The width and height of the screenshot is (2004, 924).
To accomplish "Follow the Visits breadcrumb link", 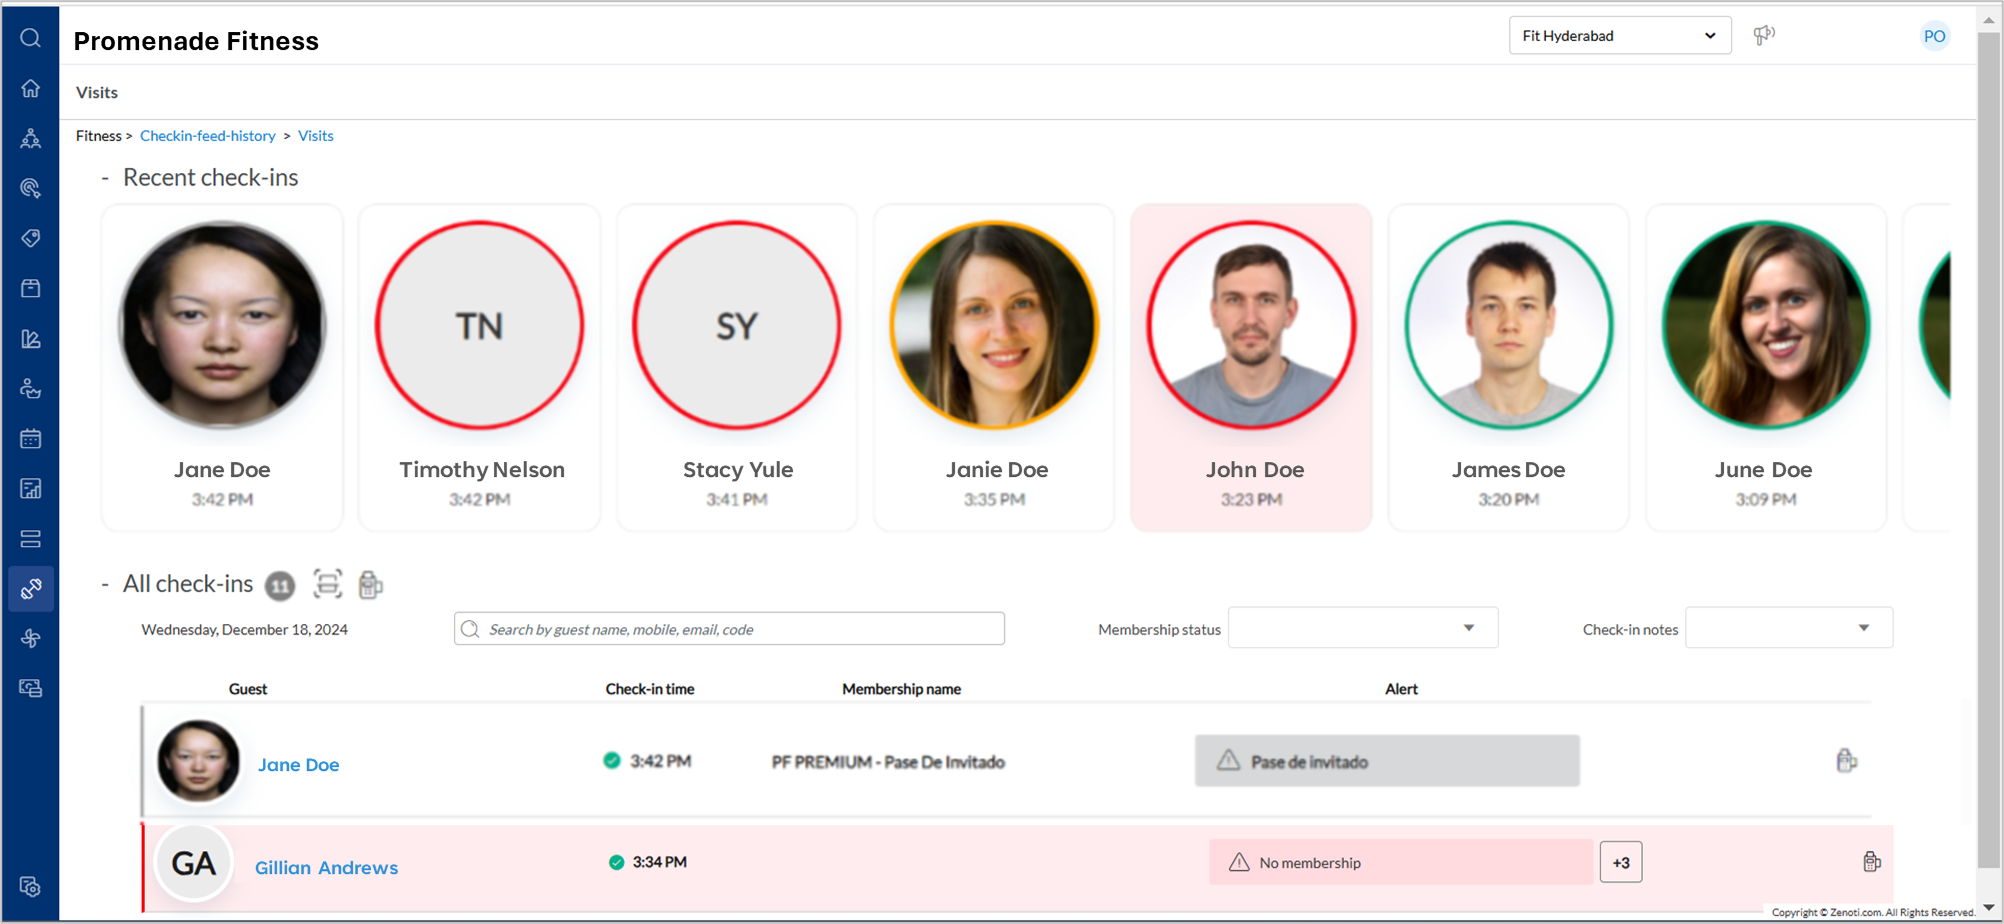I will [x=316, y=136].
